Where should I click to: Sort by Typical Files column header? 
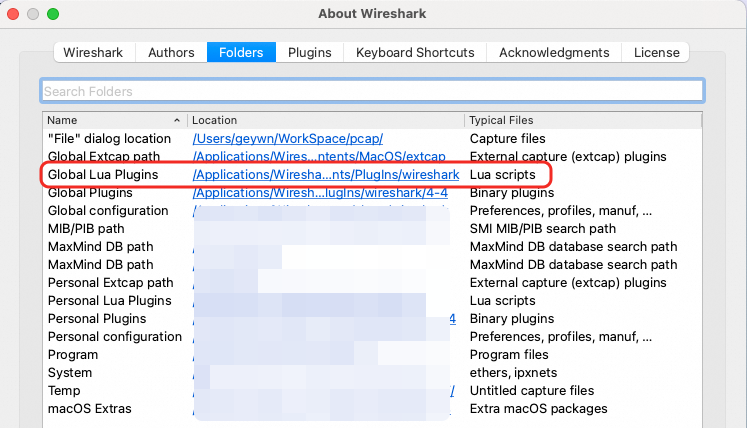(x=583, y=120)
